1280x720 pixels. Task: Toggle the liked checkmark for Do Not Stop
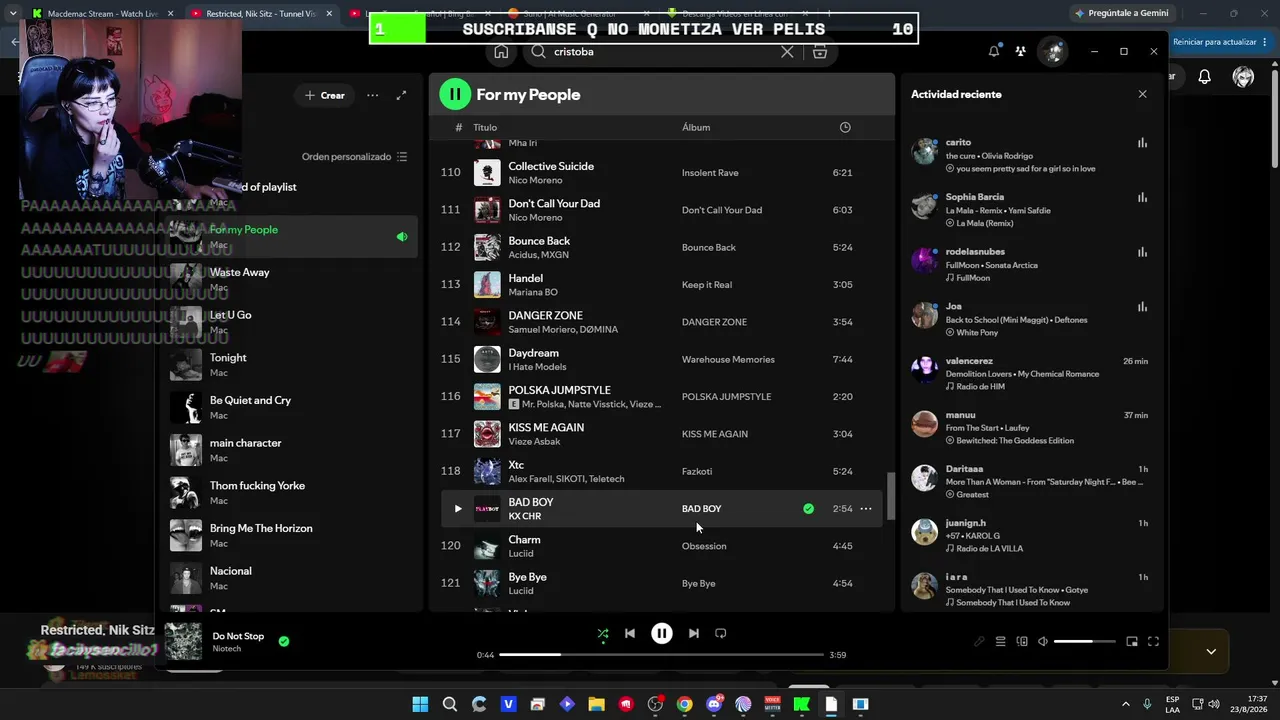coord(284,641)
